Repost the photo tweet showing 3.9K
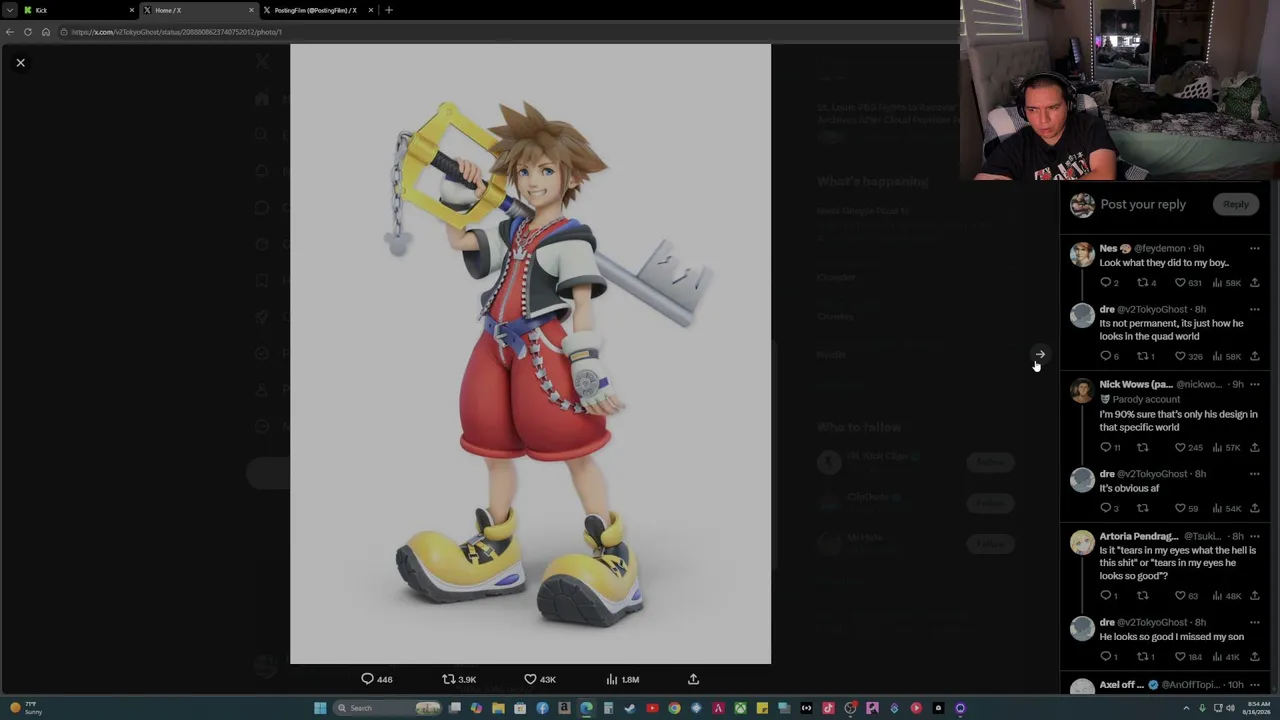 (x=459, y=679)
